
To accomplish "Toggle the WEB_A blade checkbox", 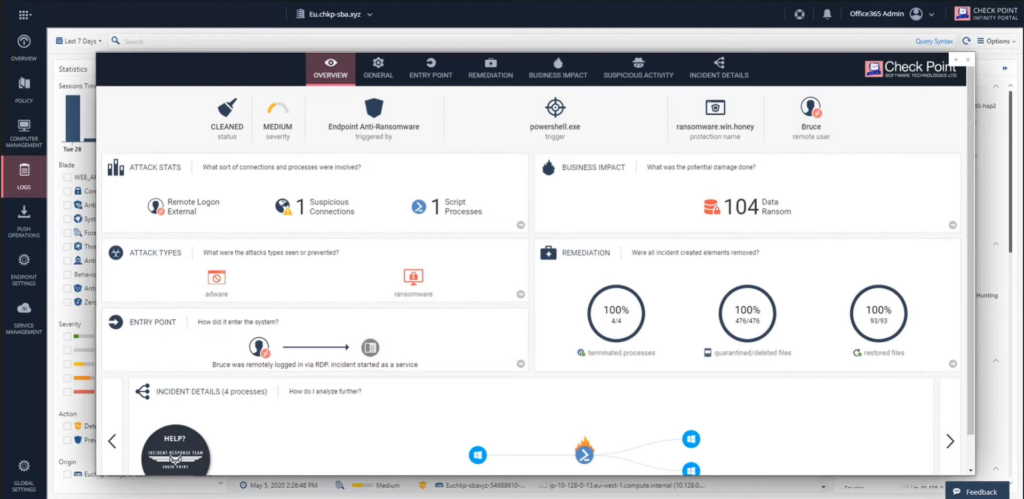I will point(67,177).
